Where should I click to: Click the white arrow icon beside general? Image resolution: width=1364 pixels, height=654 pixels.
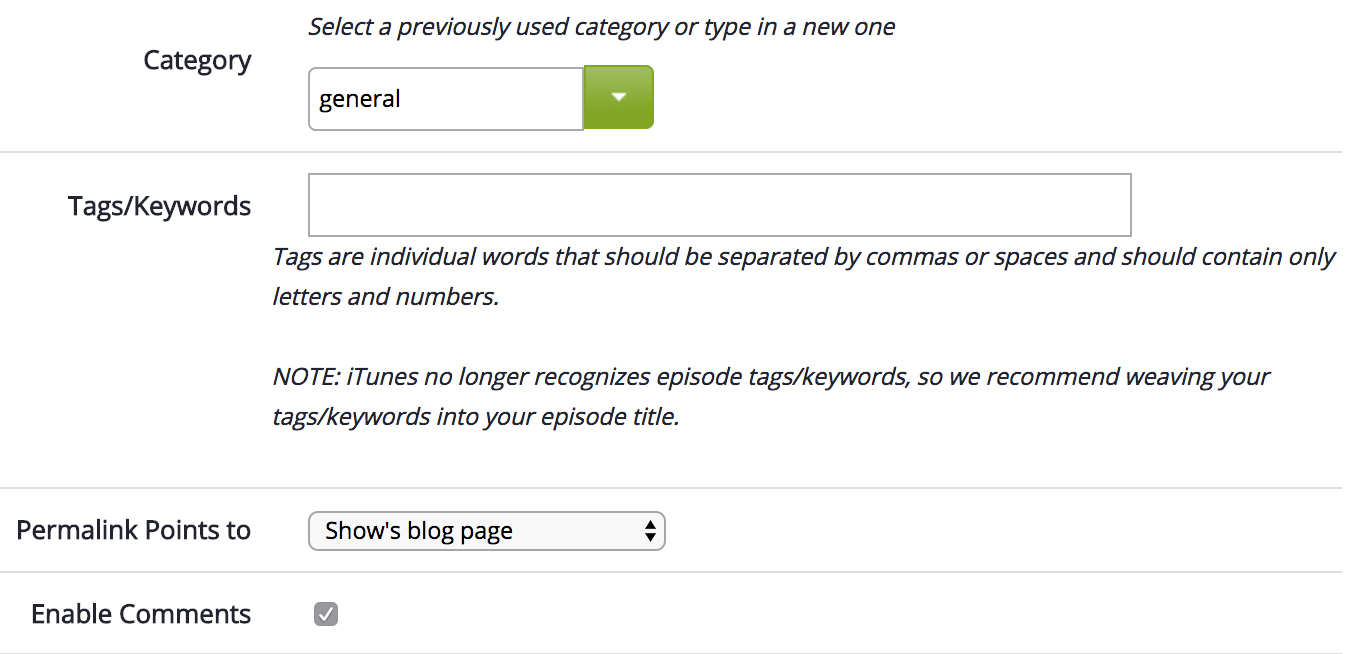pos(619,97)
